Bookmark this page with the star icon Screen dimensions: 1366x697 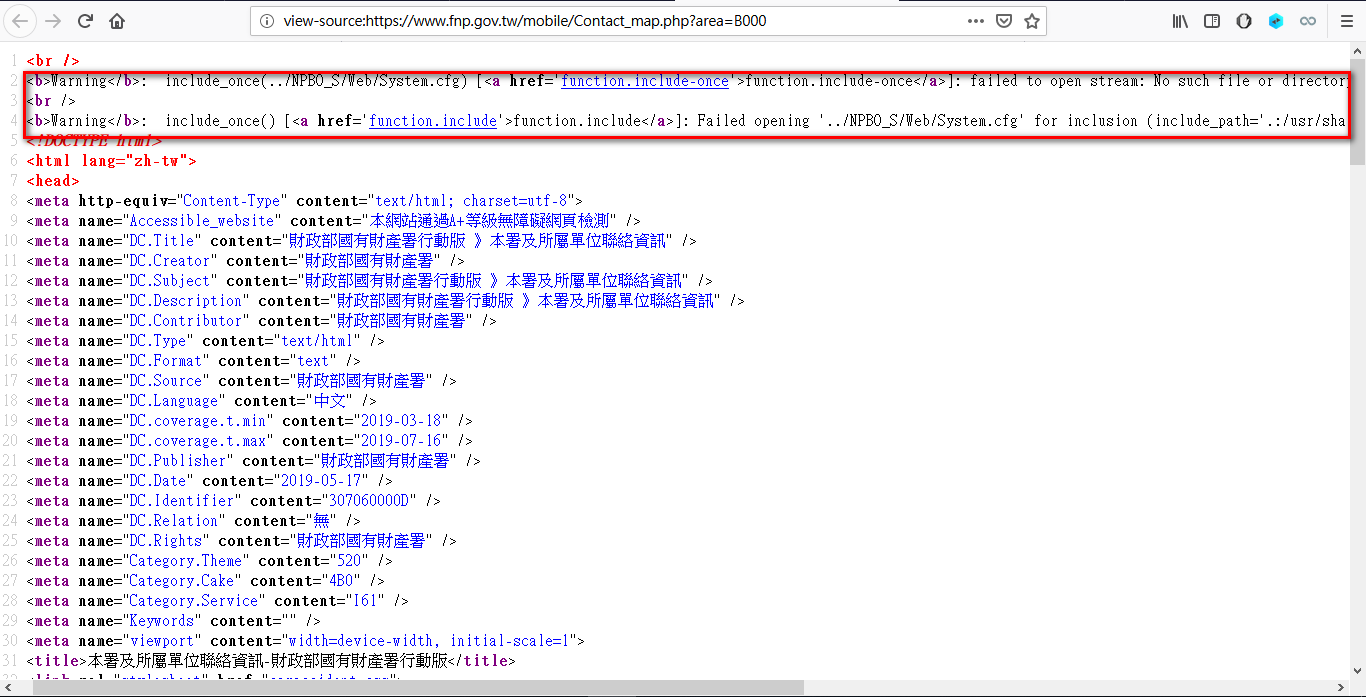tap(1032, 21)
